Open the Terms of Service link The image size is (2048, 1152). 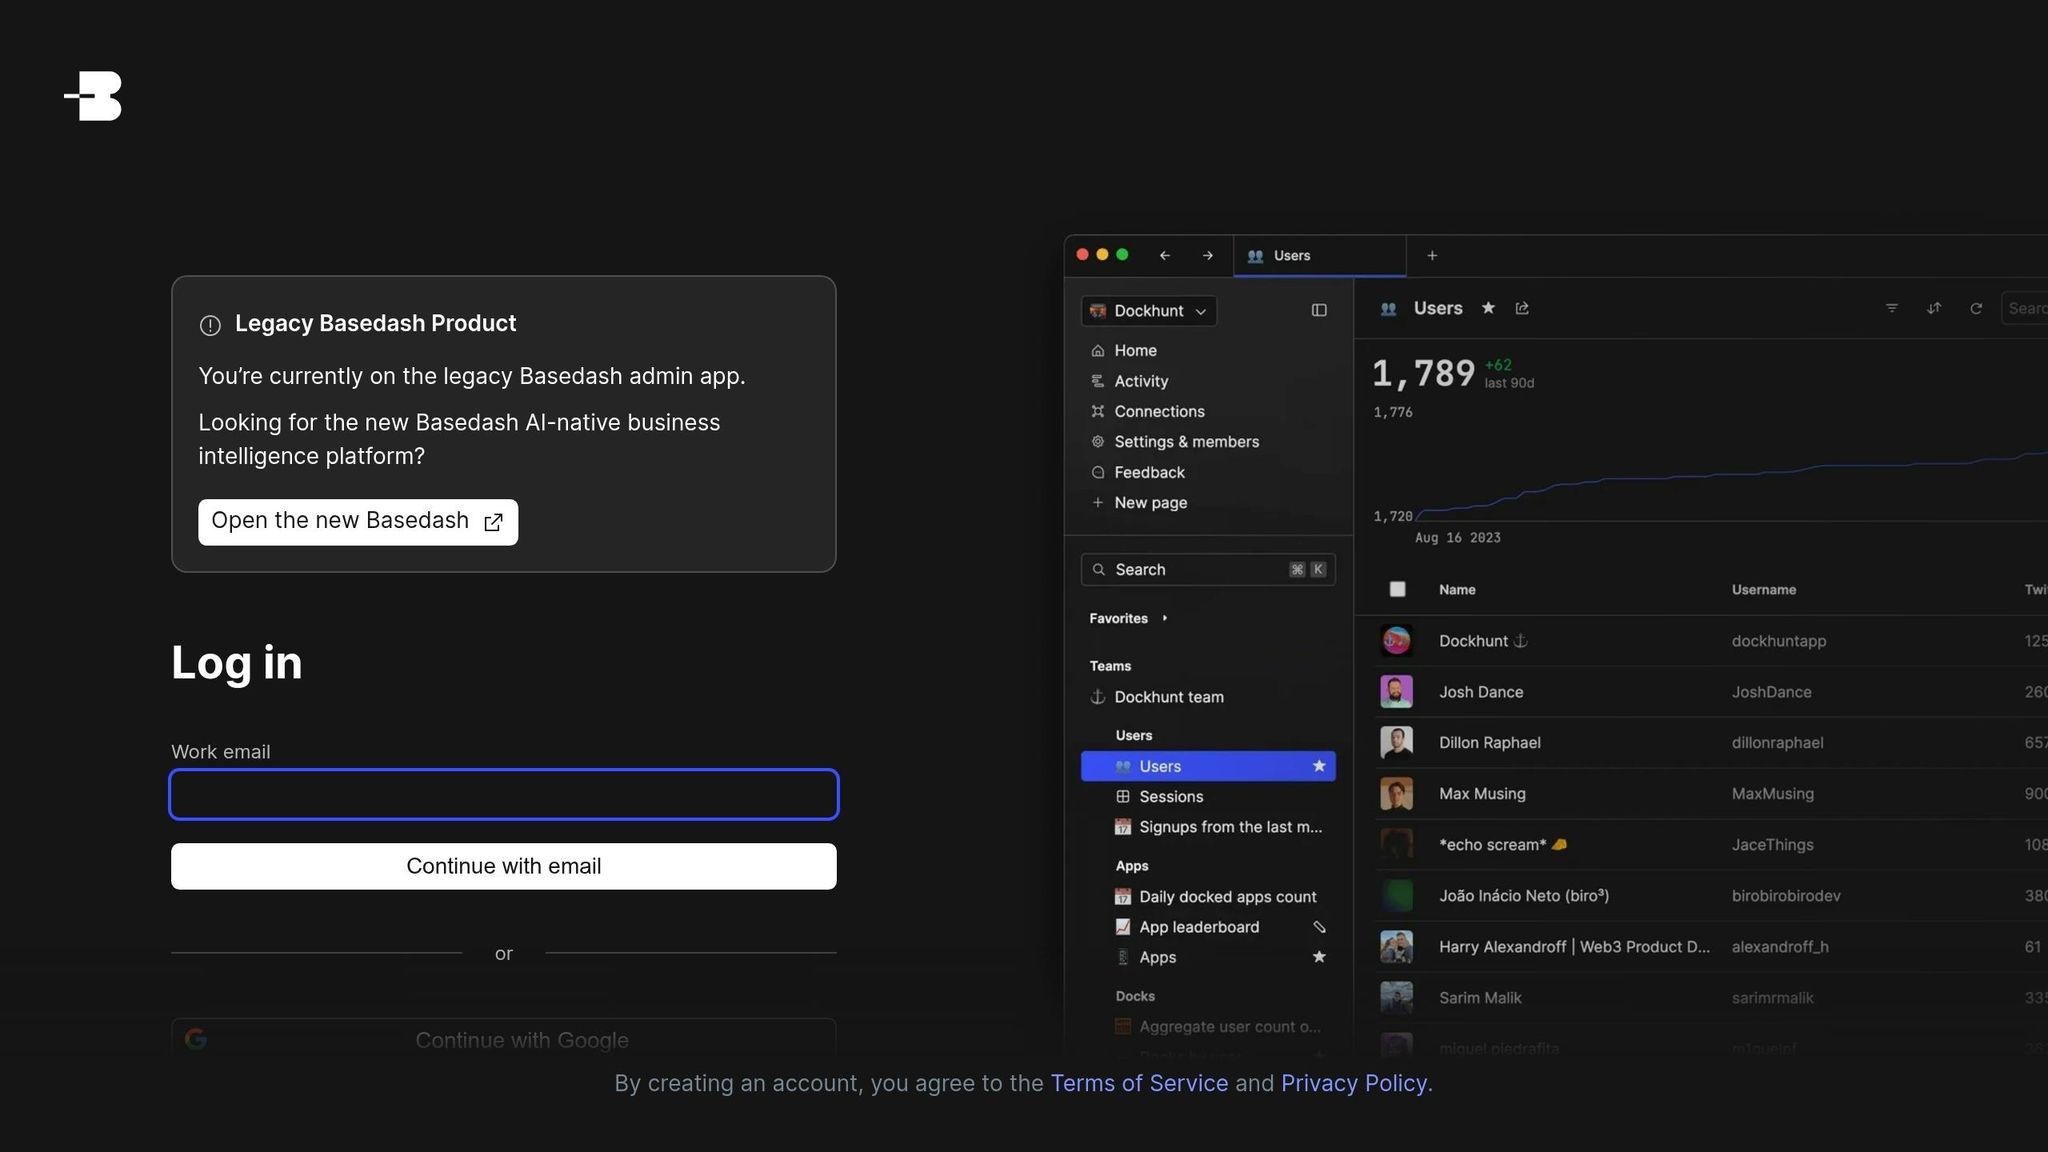point(1139,1083)
